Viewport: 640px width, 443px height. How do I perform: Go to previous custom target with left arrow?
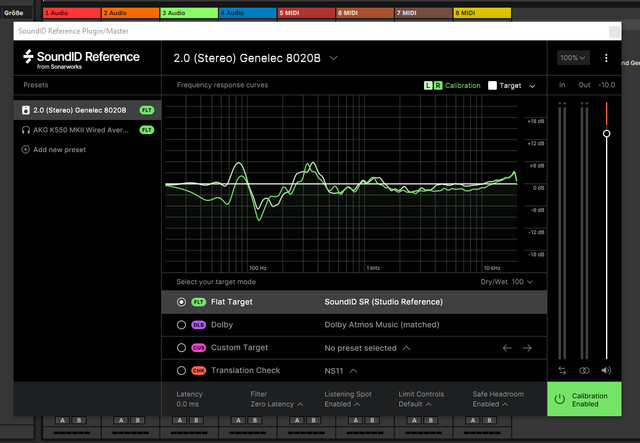(507, 348)
